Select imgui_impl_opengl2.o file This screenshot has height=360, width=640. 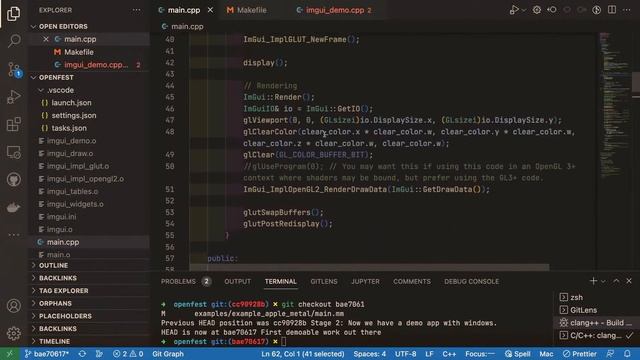click(x=85, y=179)
